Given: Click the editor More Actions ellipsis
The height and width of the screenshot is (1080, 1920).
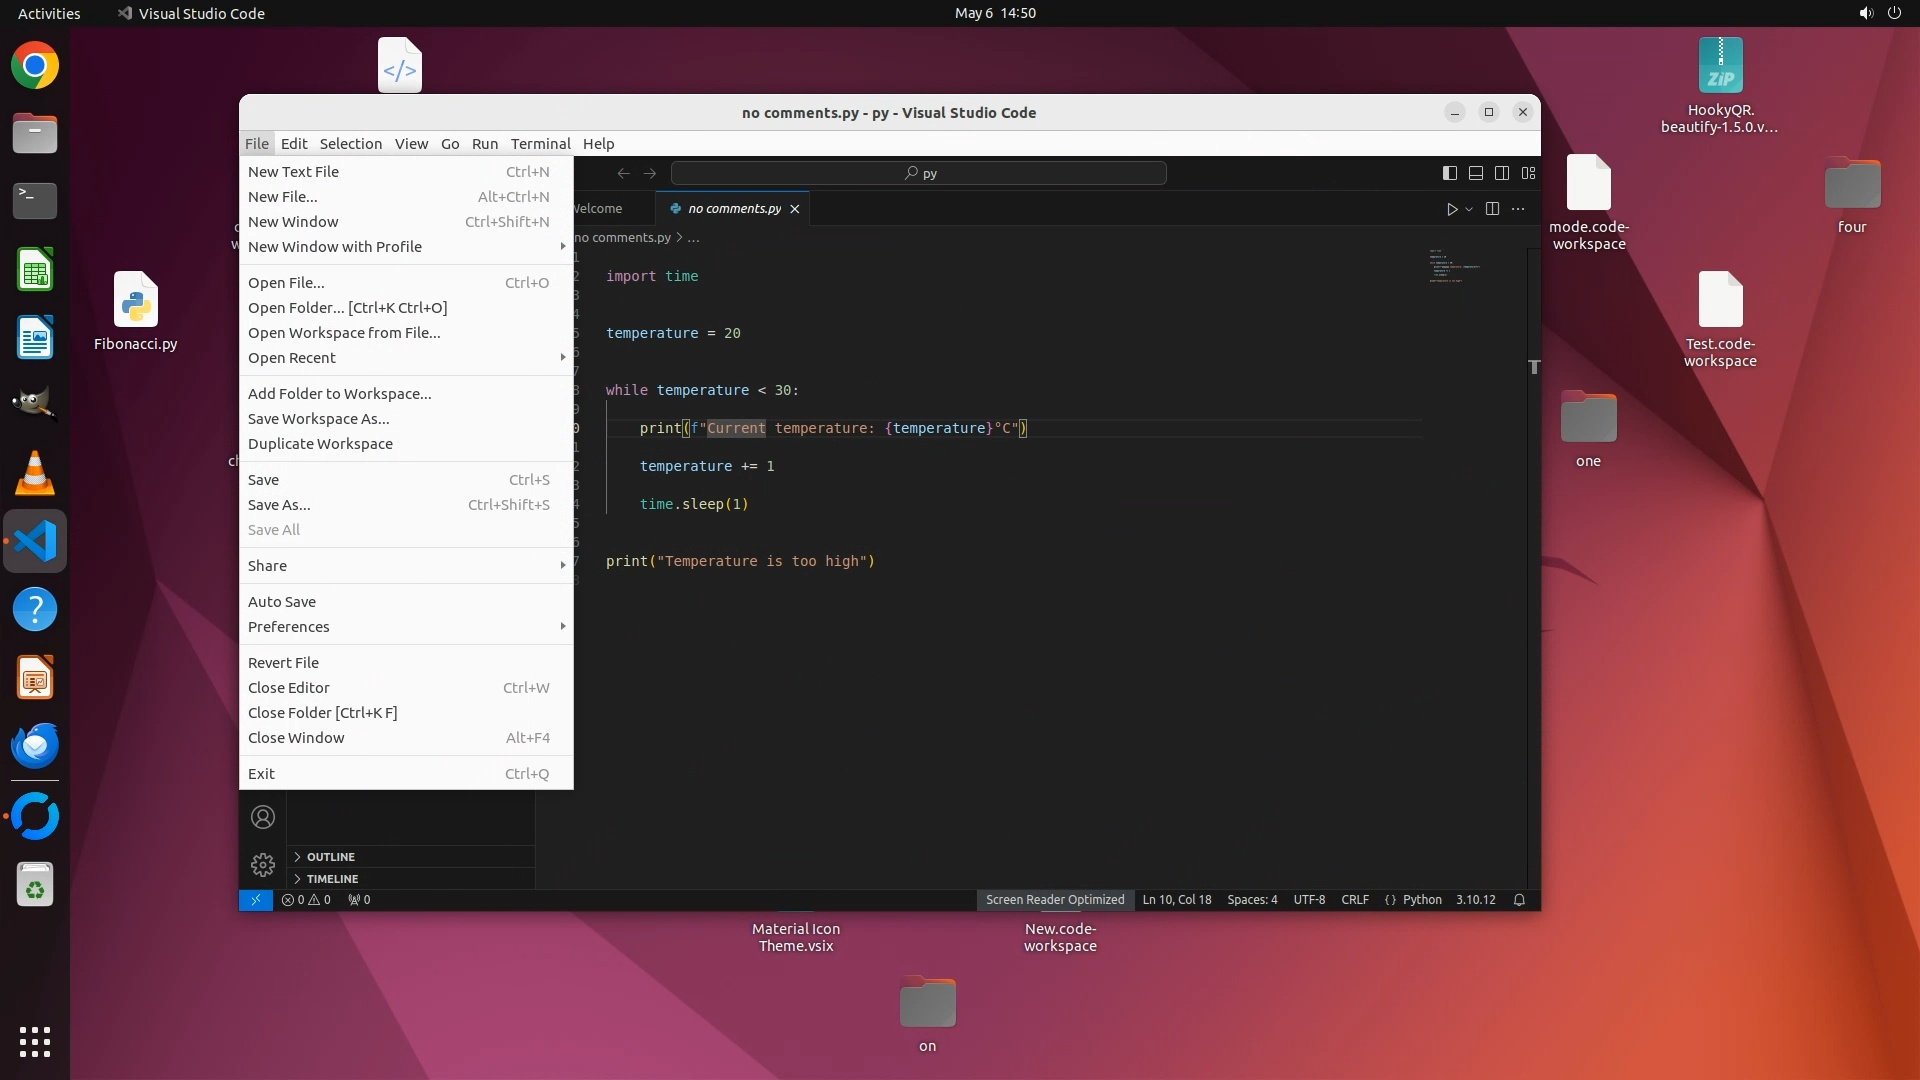Looking at the screenshot, I should coord(1518,209).
